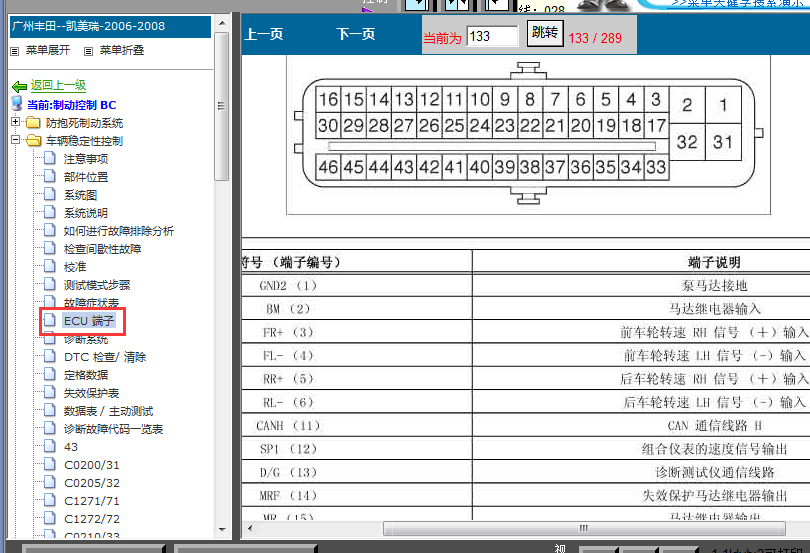Open 定格数据 document
This screenshot has width=810, height=553.
[x=86, y=375]
